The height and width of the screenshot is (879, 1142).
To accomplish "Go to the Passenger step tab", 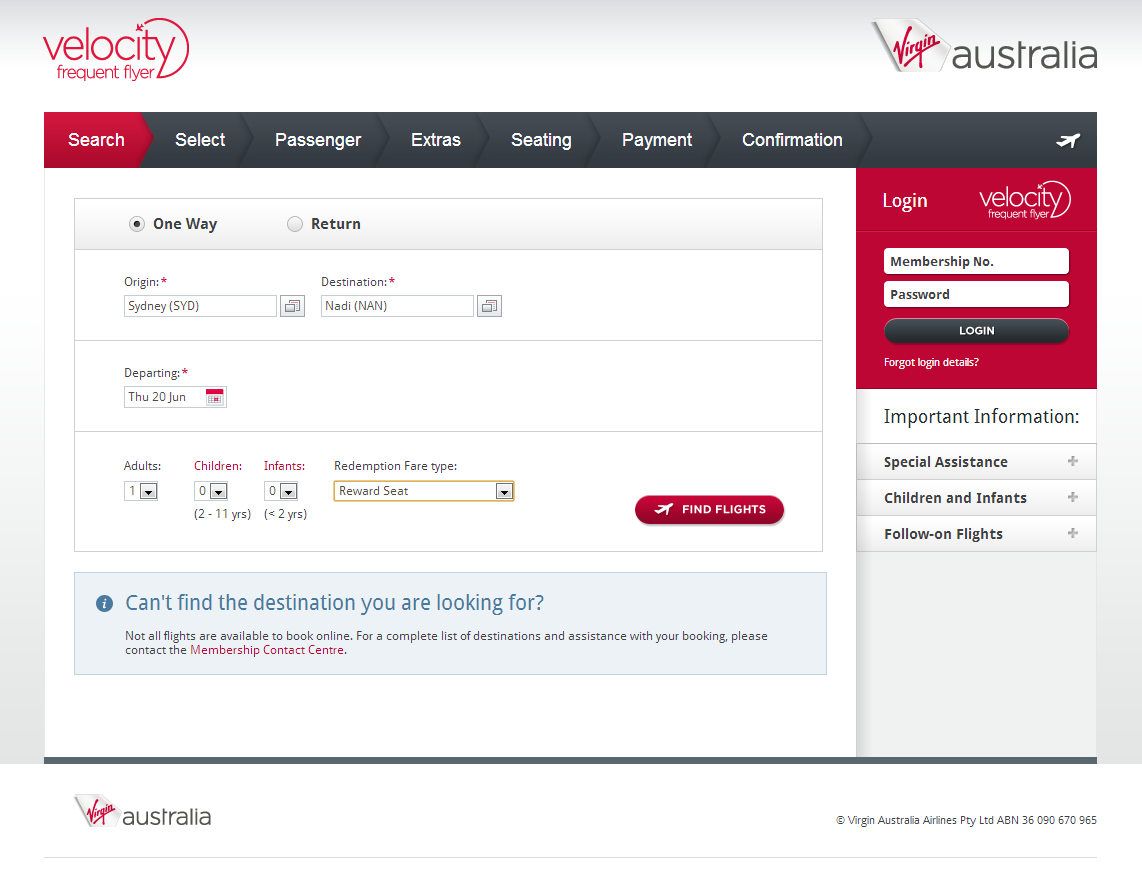I will 318,140.
